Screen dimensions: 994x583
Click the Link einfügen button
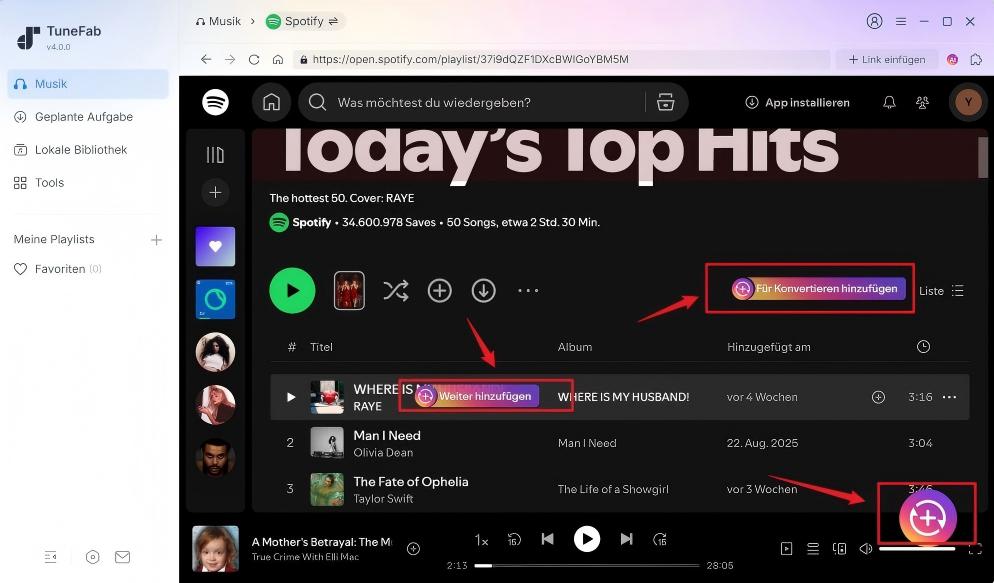[887, 59]
